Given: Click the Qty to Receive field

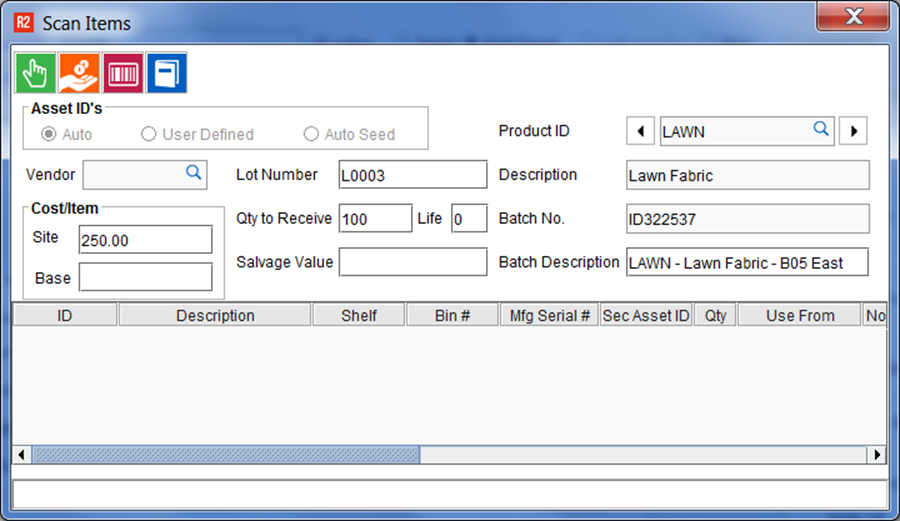Looking at the screenshot, I should (375, 218).
